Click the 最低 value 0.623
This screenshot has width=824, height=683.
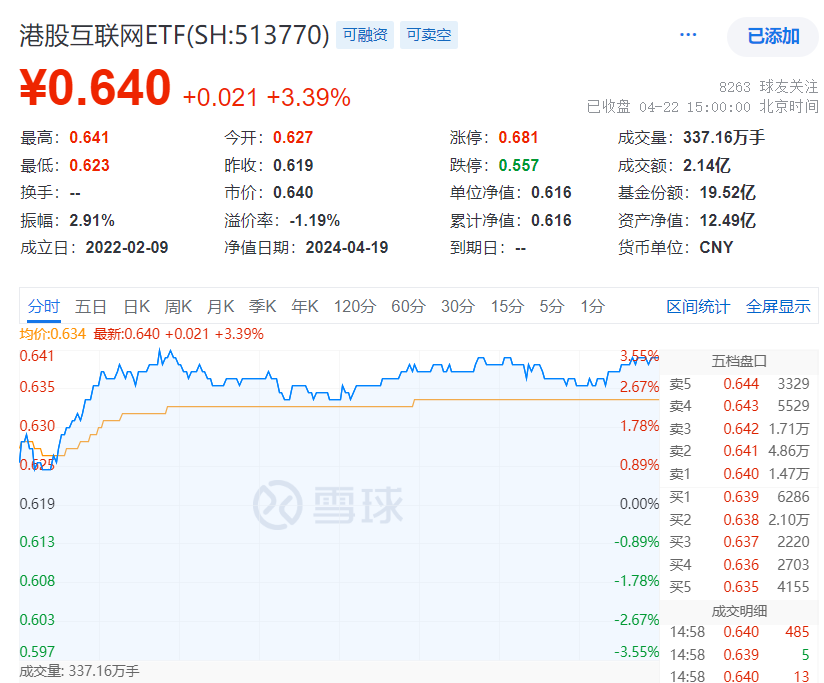tap(89, 165)
